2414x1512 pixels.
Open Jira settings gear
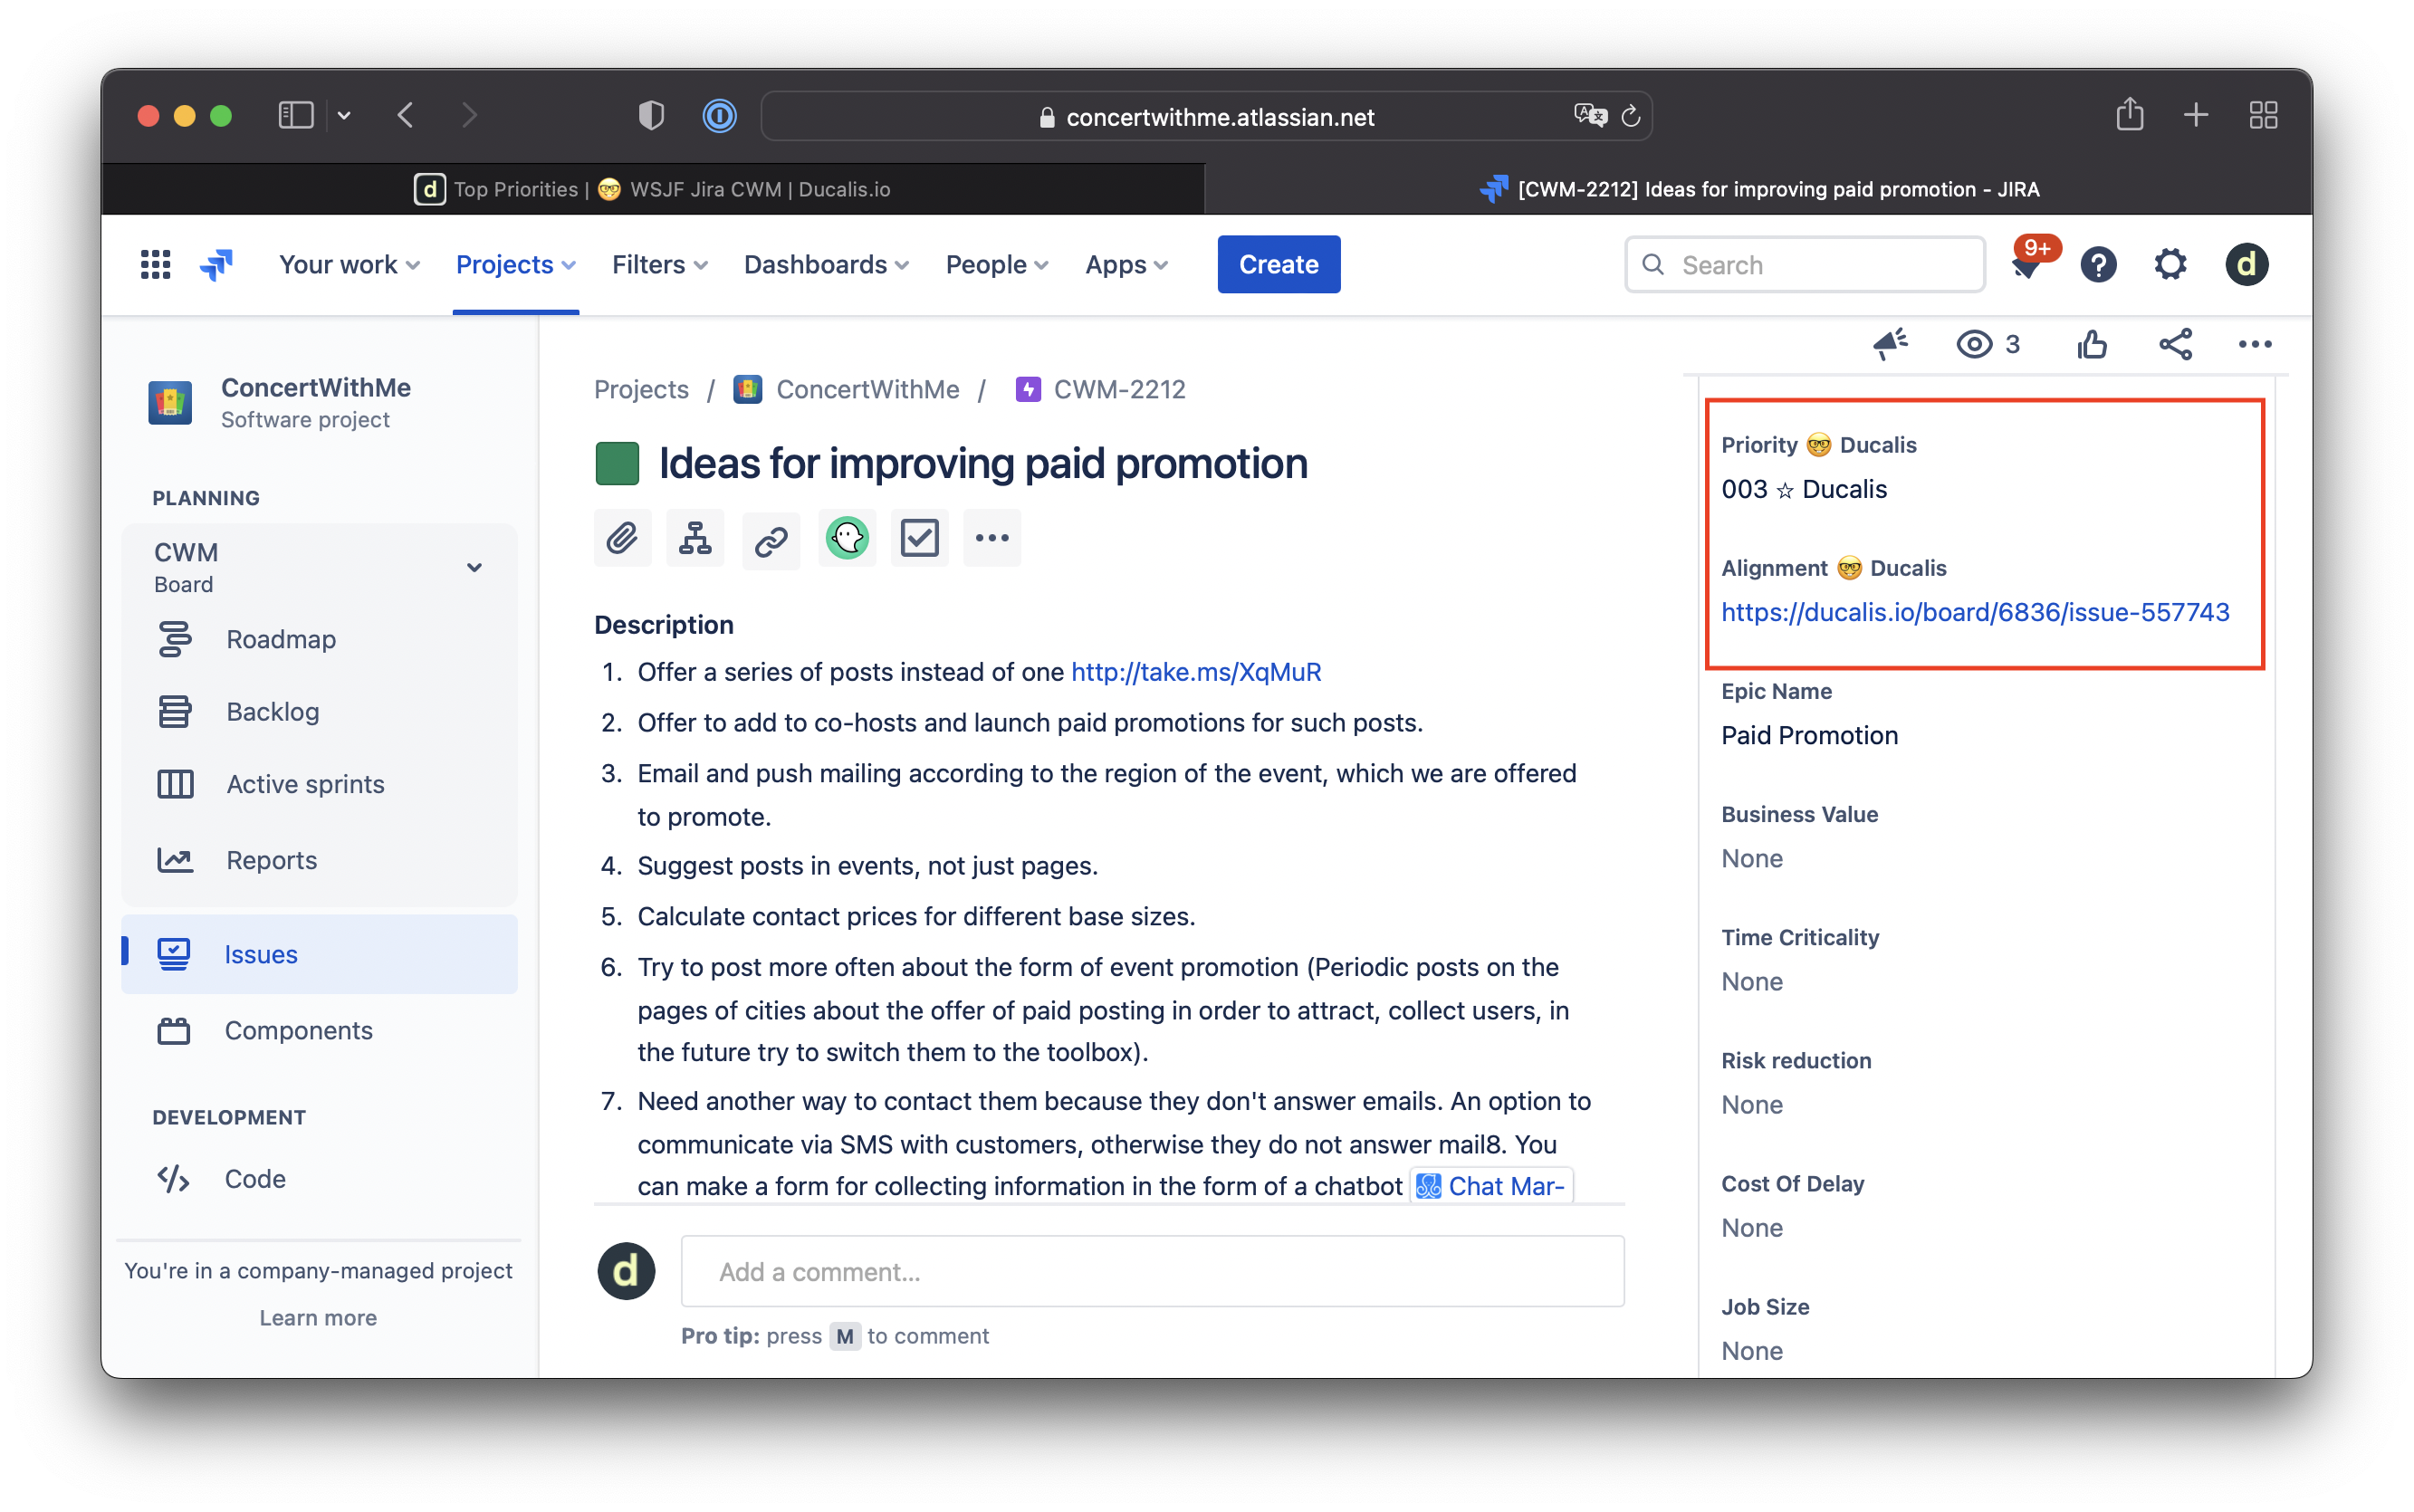tap(2170, 264)
